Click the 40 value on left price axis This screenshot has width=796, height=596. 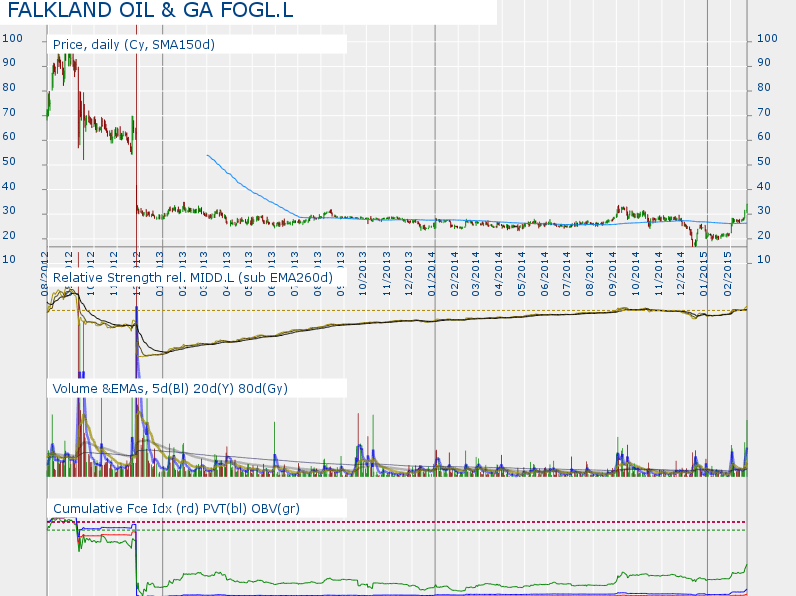(9, 186)
